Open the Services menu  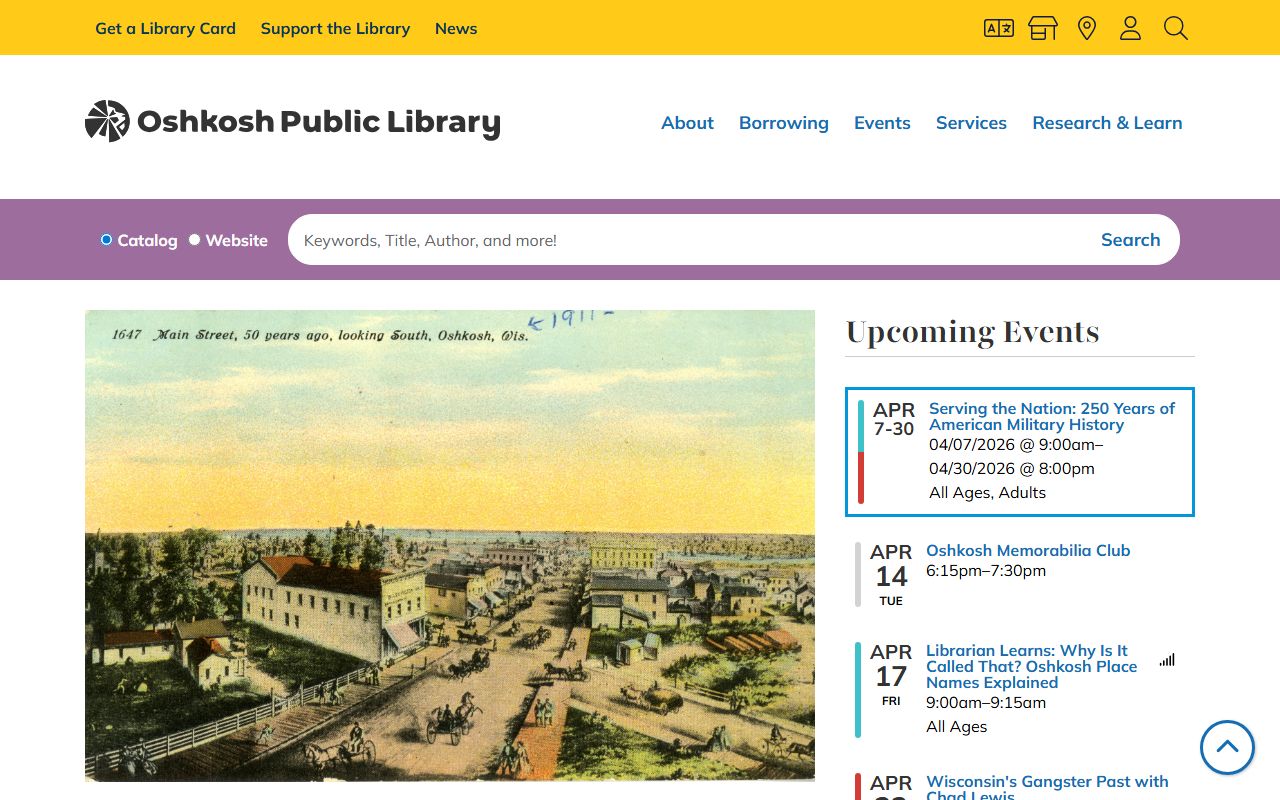click(971, 123)
